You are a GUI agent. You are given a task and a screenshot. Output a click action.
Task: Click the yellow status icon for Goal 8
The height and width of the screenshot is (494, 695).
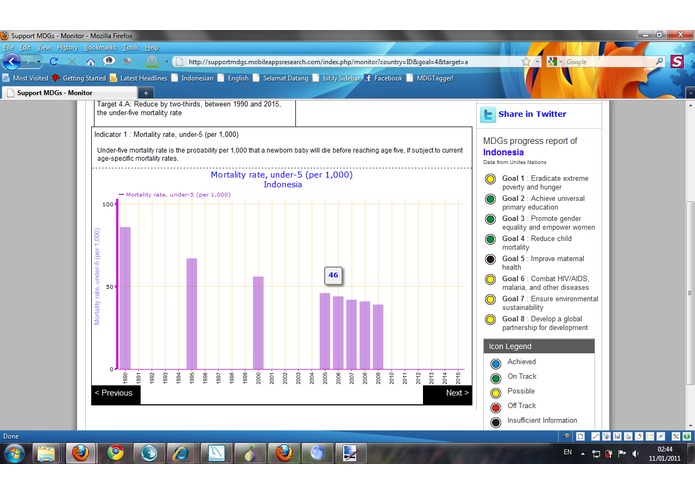tap(490, 319)
